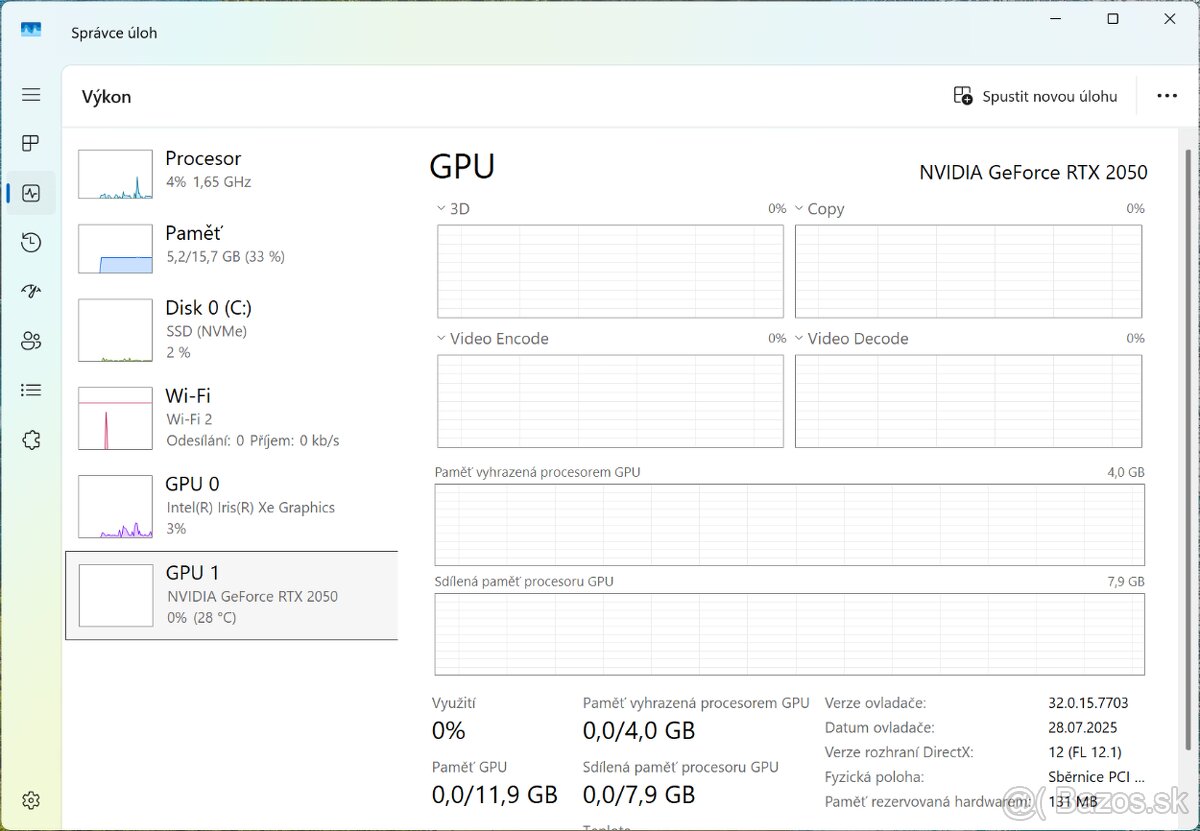Open the three-dots more options menu

pos(1167,96)
